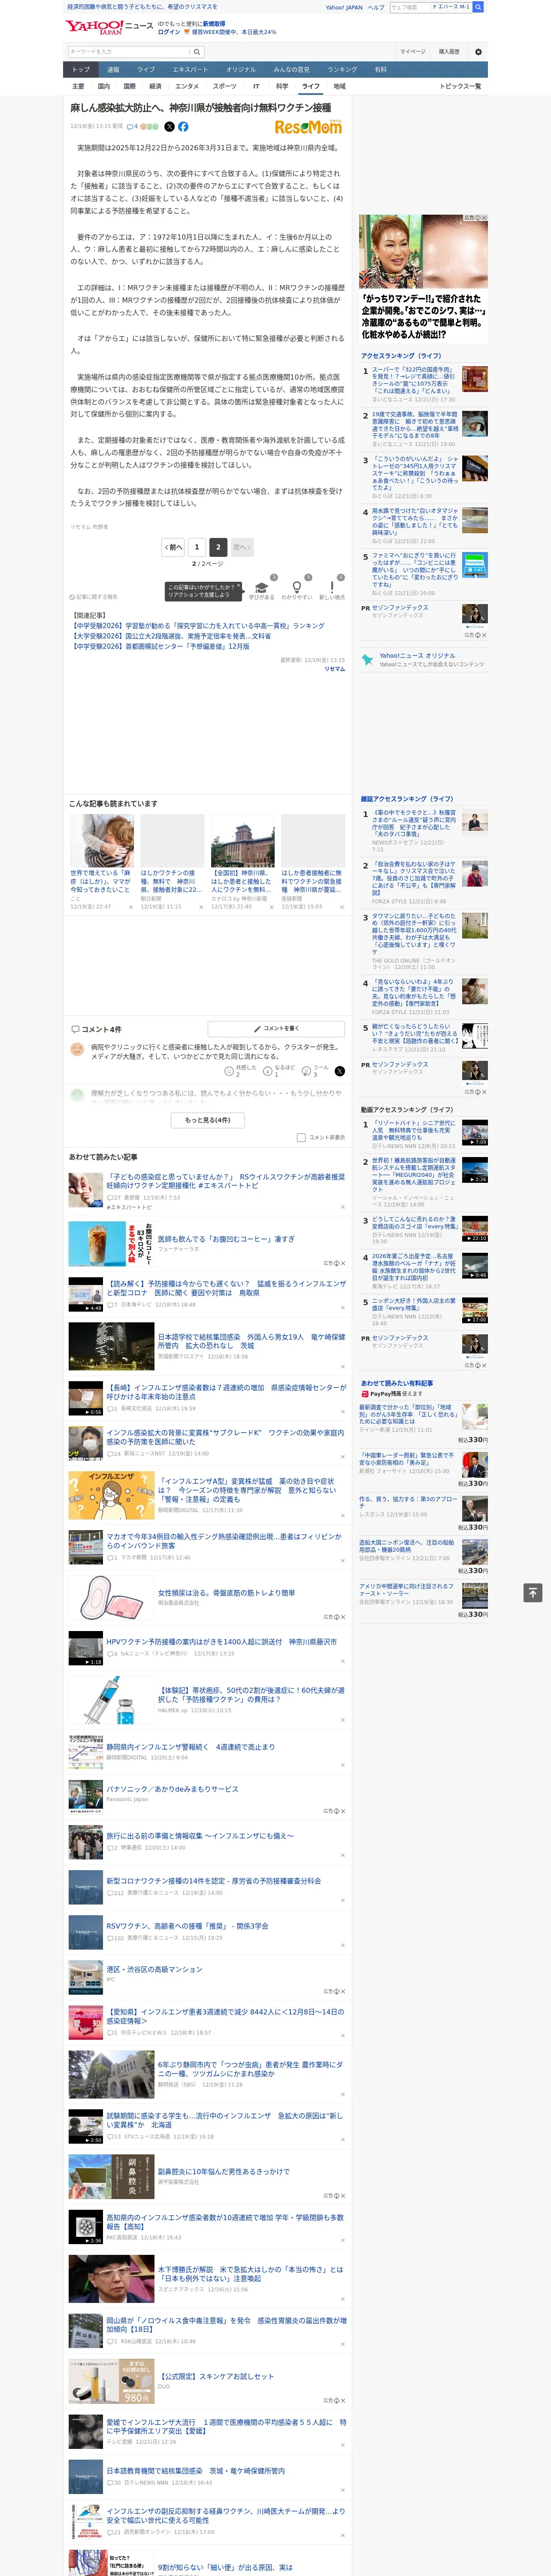Open 日本語学校で結核集団感染 茨城 article
551x2576 pixels.
pyautogui.click(x=251, y=1341)
